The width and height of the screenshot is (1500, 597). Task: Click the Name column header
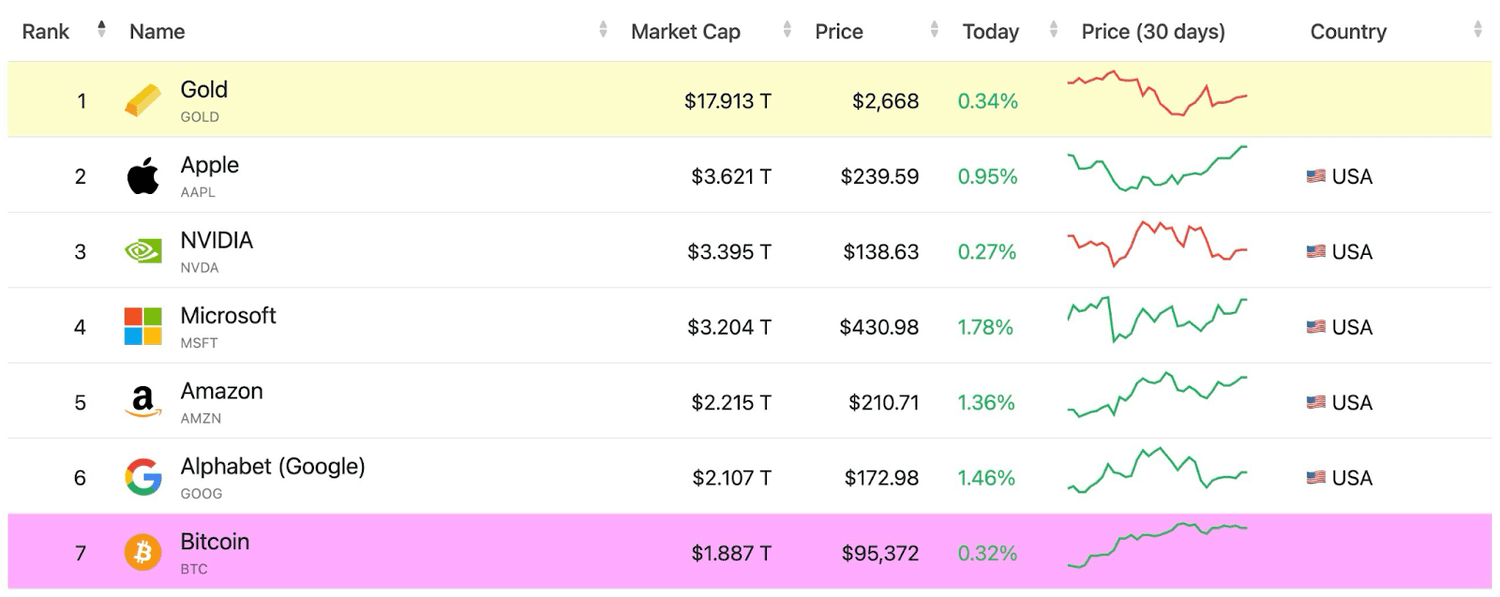[157, 31]
